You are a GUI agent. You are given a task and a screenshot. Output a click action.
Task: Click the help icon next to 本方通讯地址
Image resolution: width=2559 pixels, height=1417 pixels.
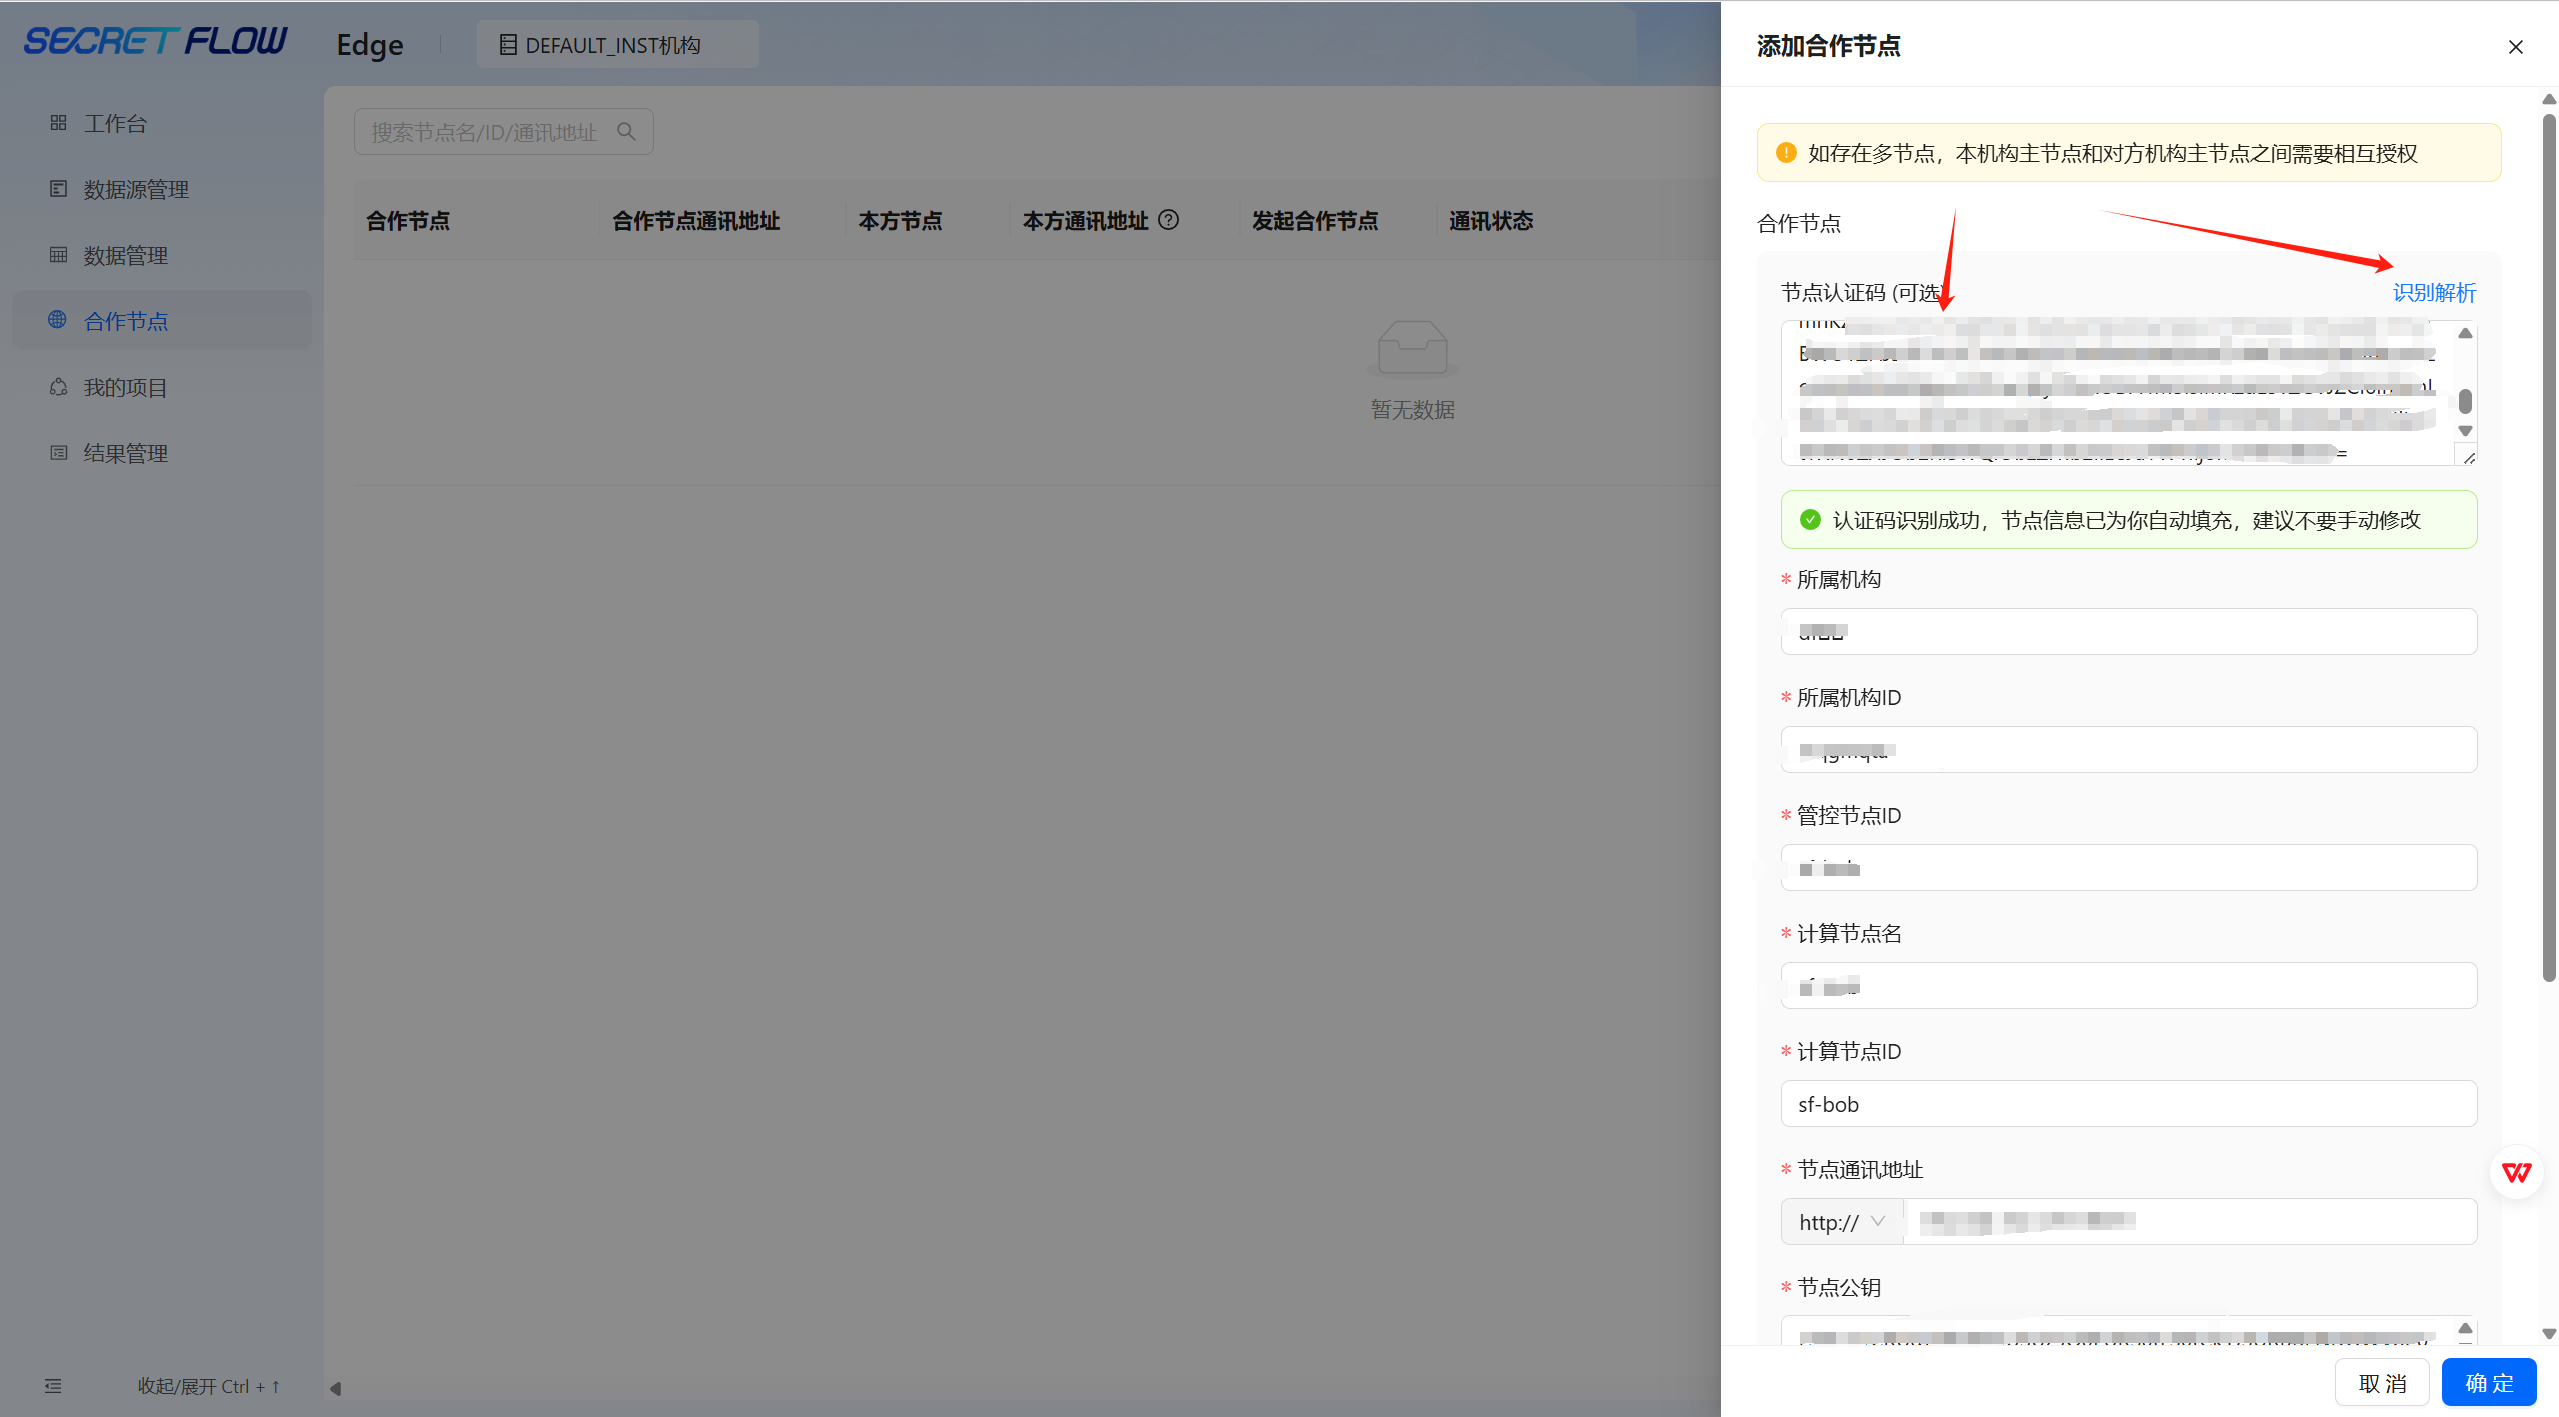[x=1168, y=219]
